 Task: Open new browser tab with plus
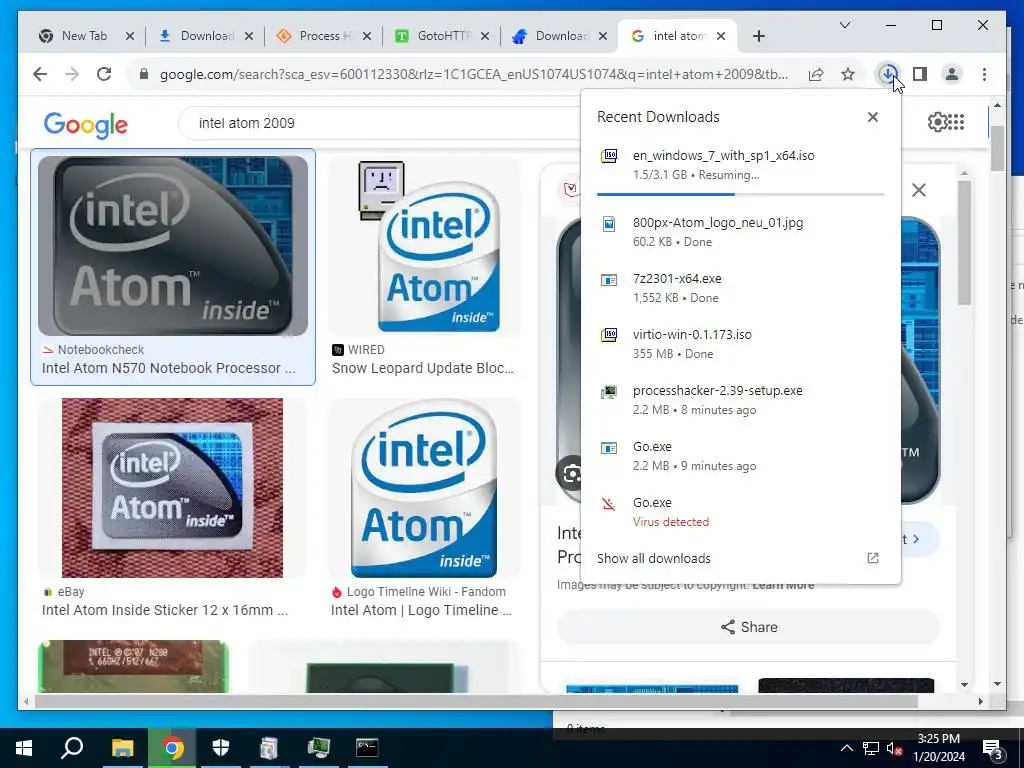tap(758, 36)
